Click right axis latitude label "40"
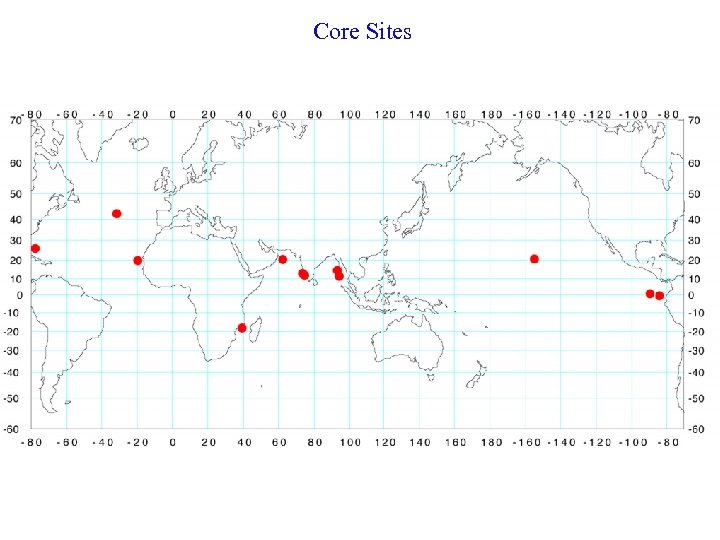Viewport: 720px width, 540px height. pos(694,219)
